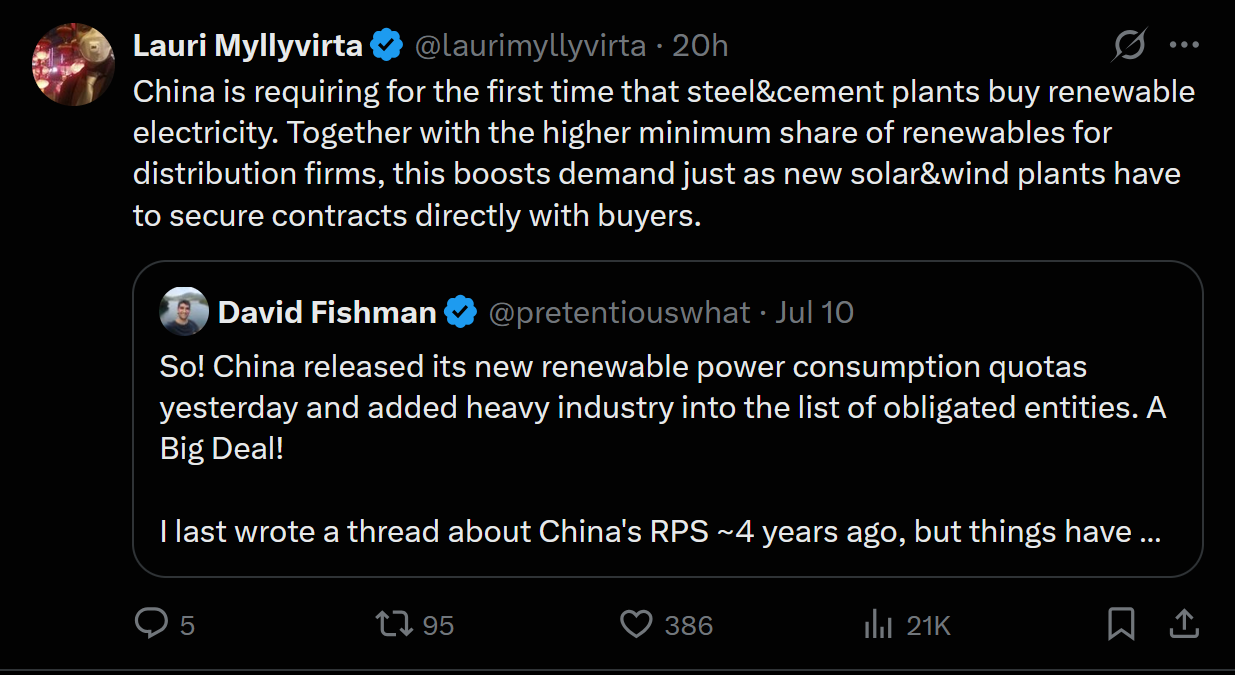The image size is (1235, 675).
Task: Open the @pretentiouswhat handle
Action: 619,313
